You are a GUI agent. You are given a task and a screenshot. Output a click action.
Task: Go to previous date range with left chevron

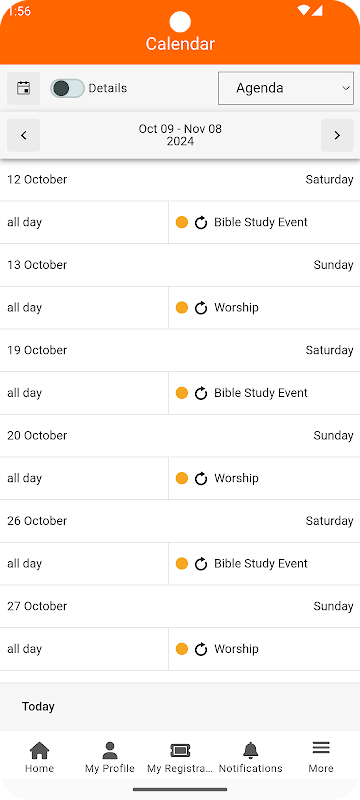click(x=23, y=135)
